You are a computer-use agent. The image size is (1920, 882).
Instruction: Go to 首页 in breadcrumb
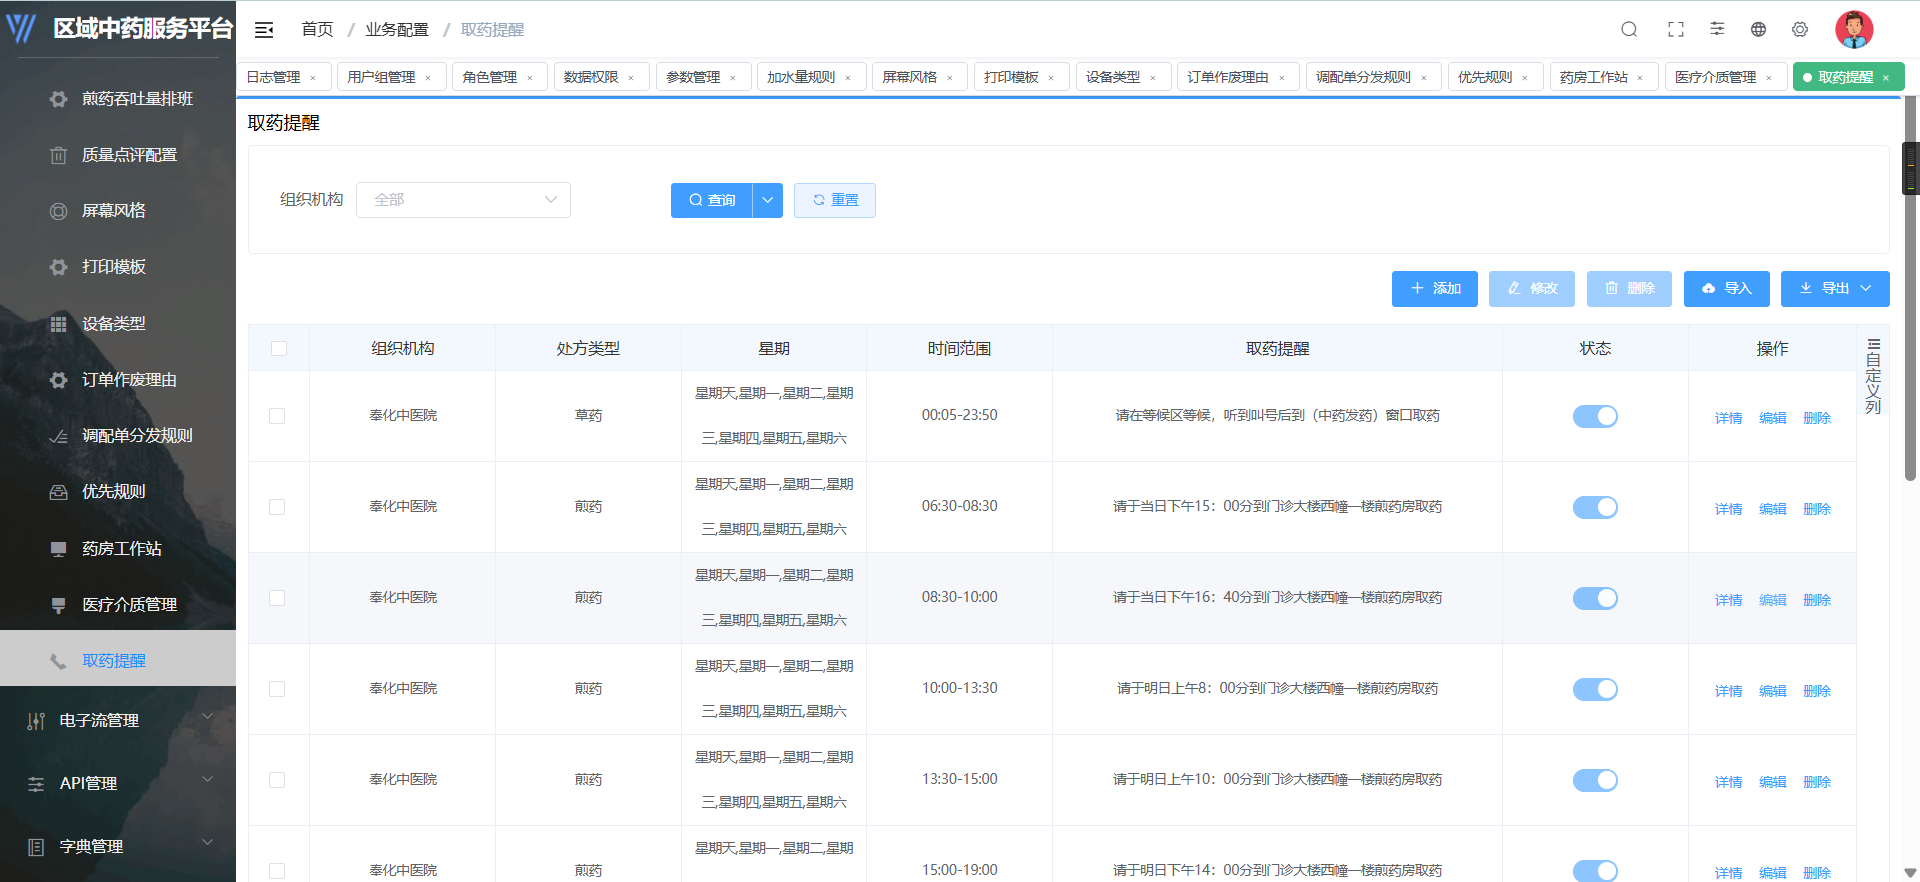pos(317,30)
